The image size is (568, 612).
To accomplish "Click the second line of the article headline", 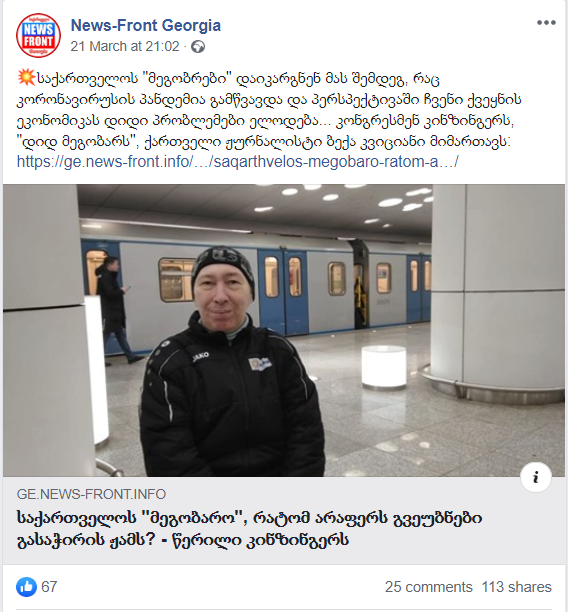I will click(x=183, y=540).
